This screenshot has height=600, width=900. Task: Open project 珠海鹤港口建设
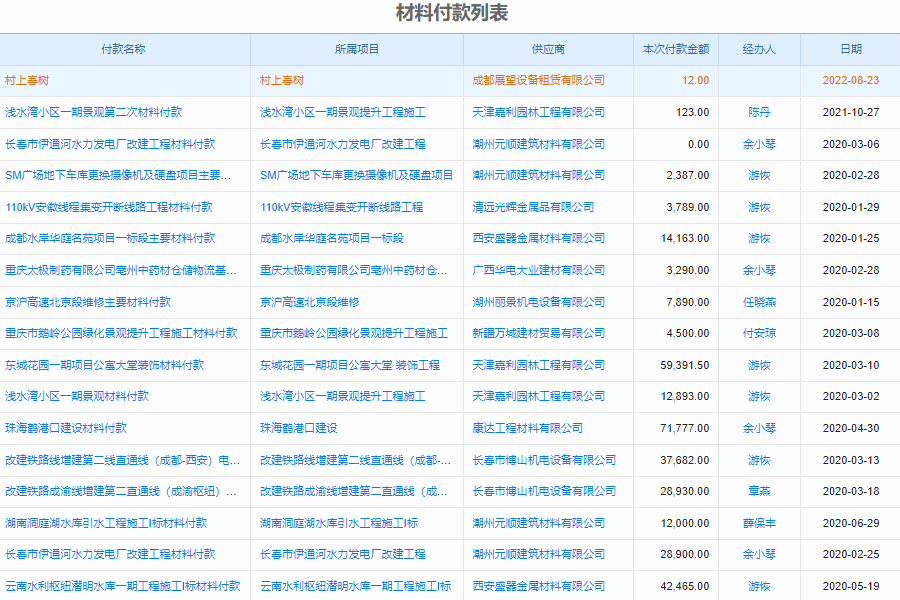(298, 428)
